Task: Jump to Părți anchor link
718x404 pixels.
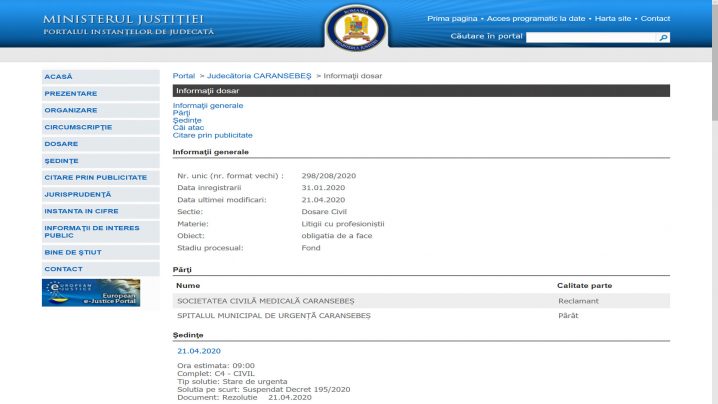Action: (181, 113)
